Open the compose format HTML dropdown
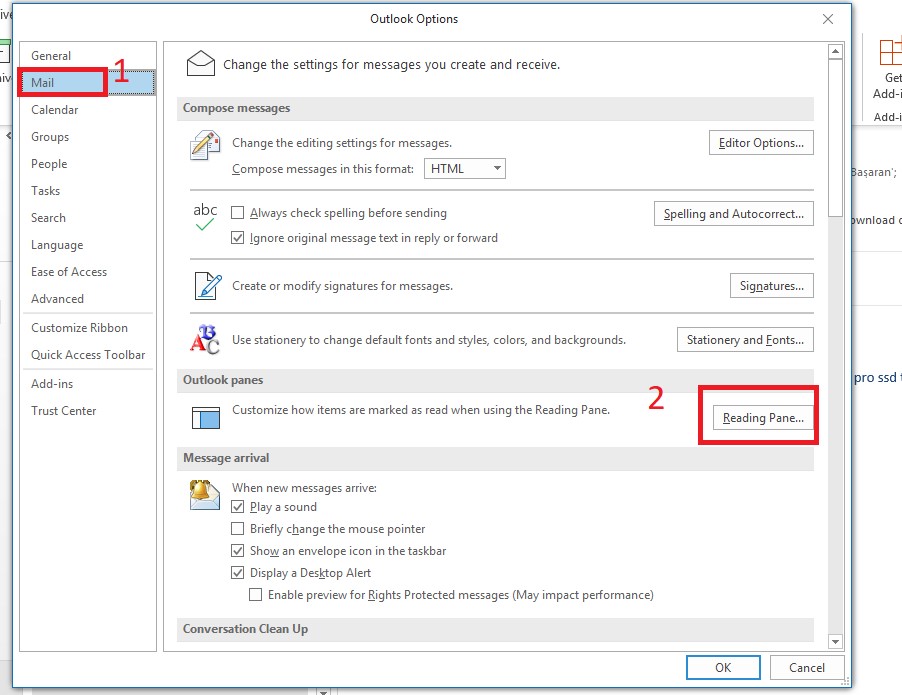This screenshot has width=902, height=695. click(x=465, y=169)
